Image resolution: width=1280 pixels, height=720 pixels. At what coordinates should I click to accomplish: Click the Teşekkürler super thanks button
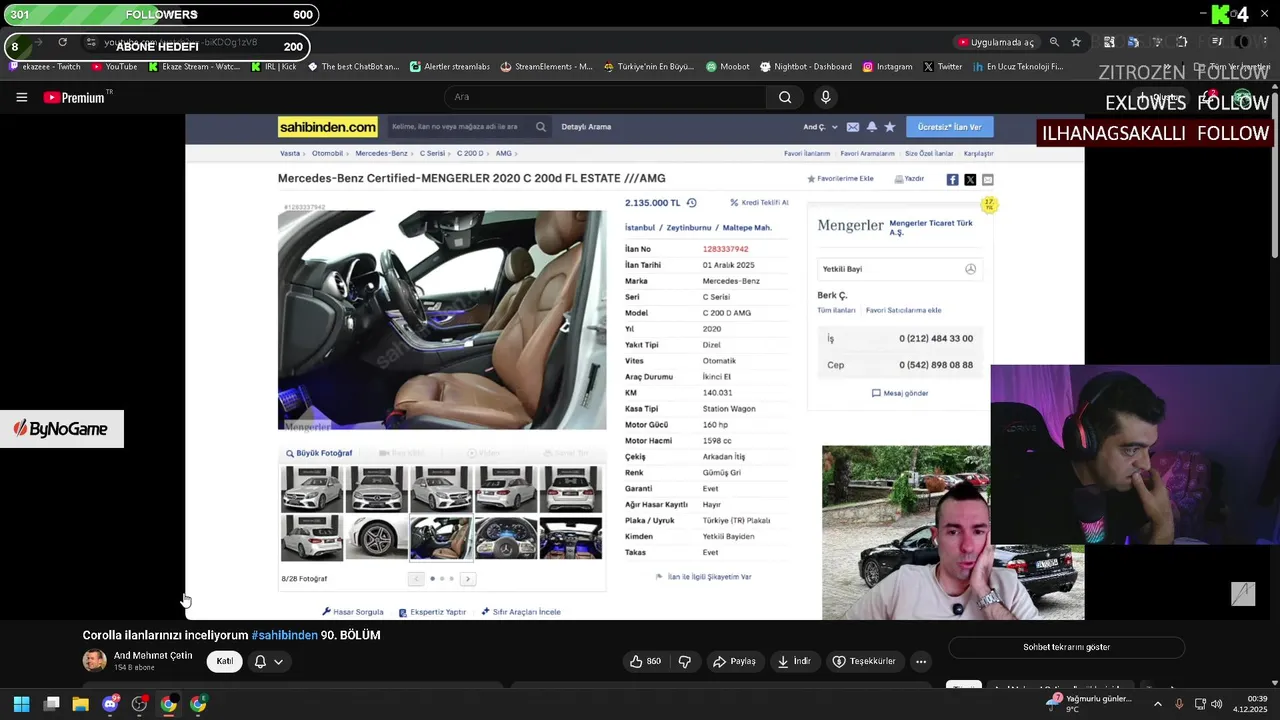coord(864,661)
